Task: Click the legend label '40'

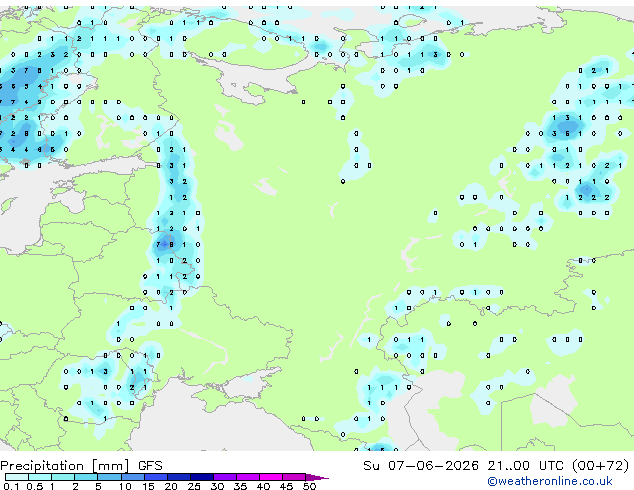Action: pos(263,486)
